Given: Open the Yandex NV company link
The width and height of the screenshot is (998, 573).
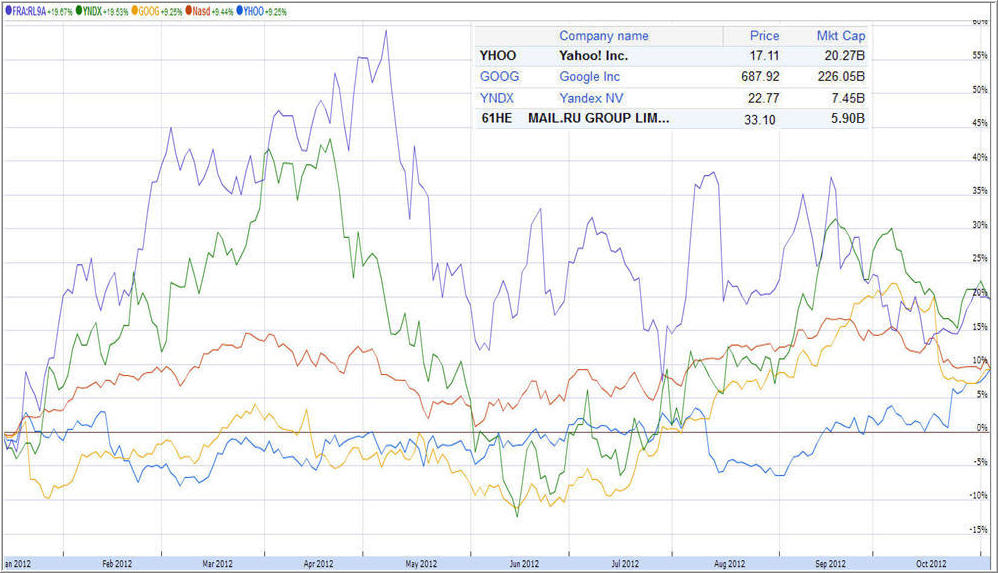Looking at the screenshot, I should 591,98.
